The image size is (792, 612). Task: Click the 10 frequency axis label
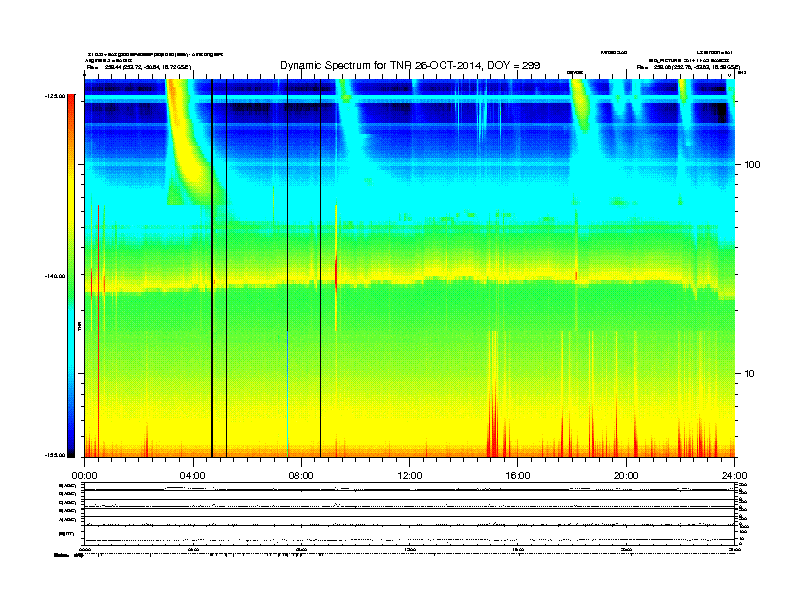(x=750, y=374)
